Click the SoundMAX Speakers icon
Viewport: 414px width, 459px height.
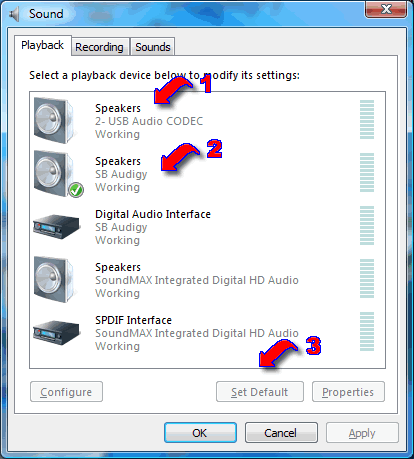55,279
